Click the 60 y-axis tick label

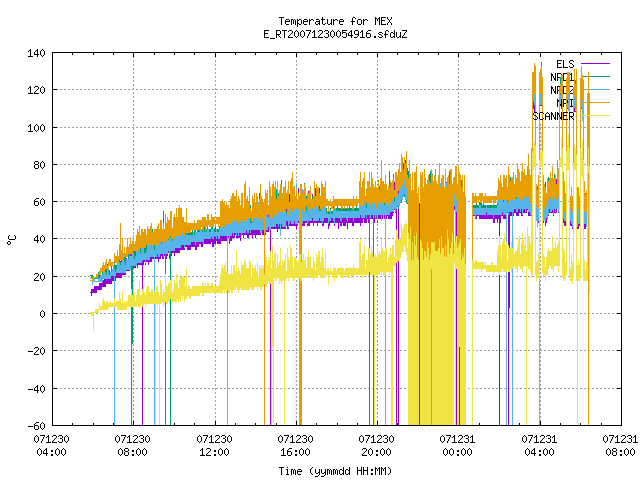tap(39, 202)
